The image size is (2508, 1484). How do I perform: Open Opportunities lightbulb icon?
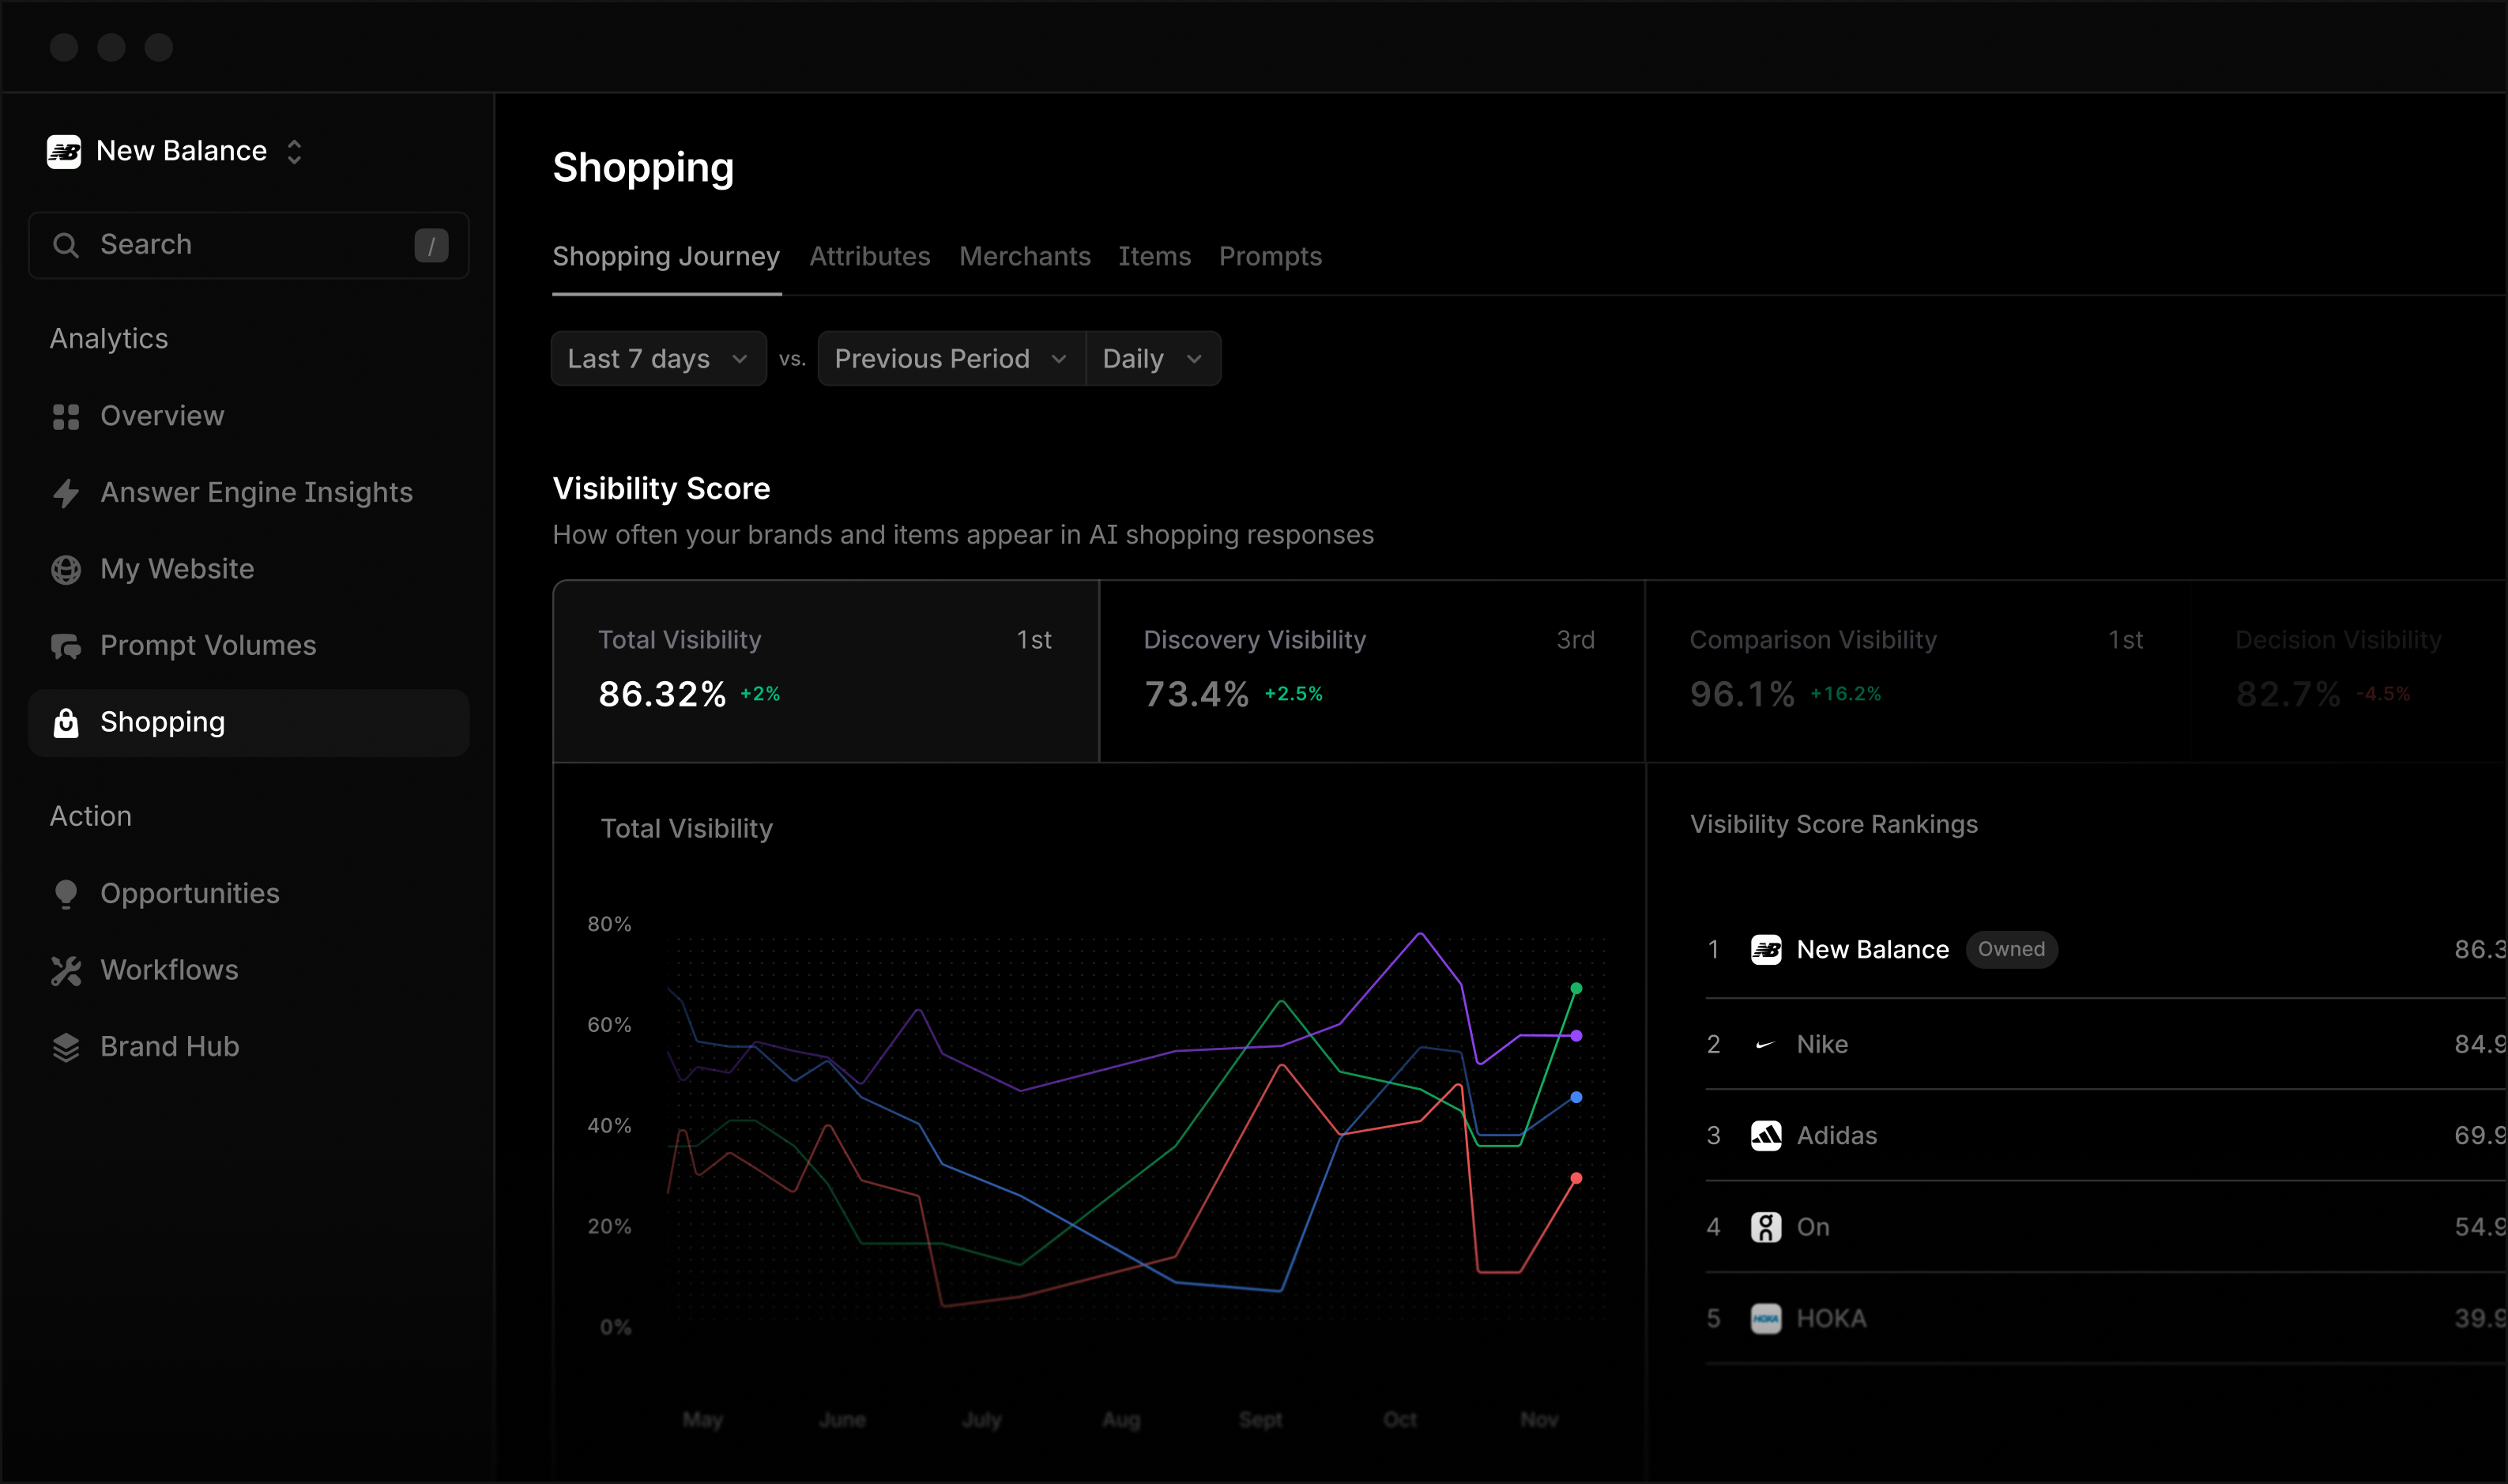(66, 893)
